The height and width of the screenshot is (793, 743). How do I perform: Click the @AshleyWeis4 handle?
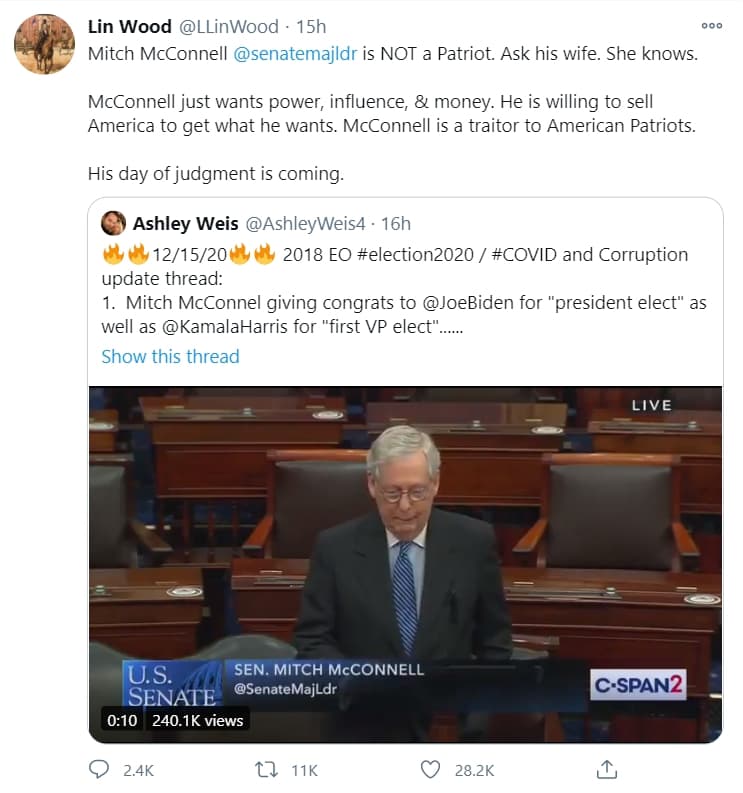pyautogui.click(x=305, y=224)
